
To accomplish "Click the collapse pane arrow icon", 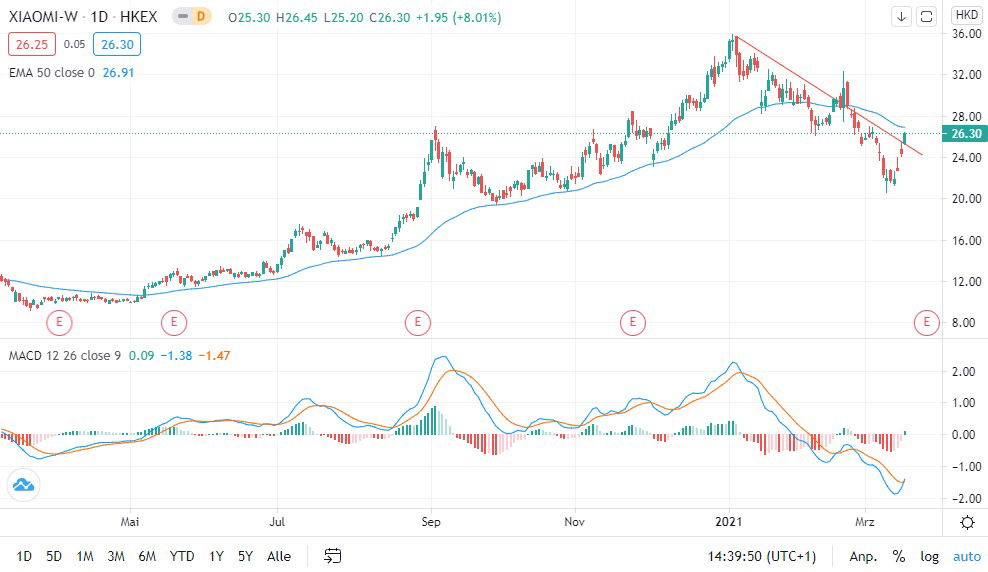I will (x=901, y=16).
